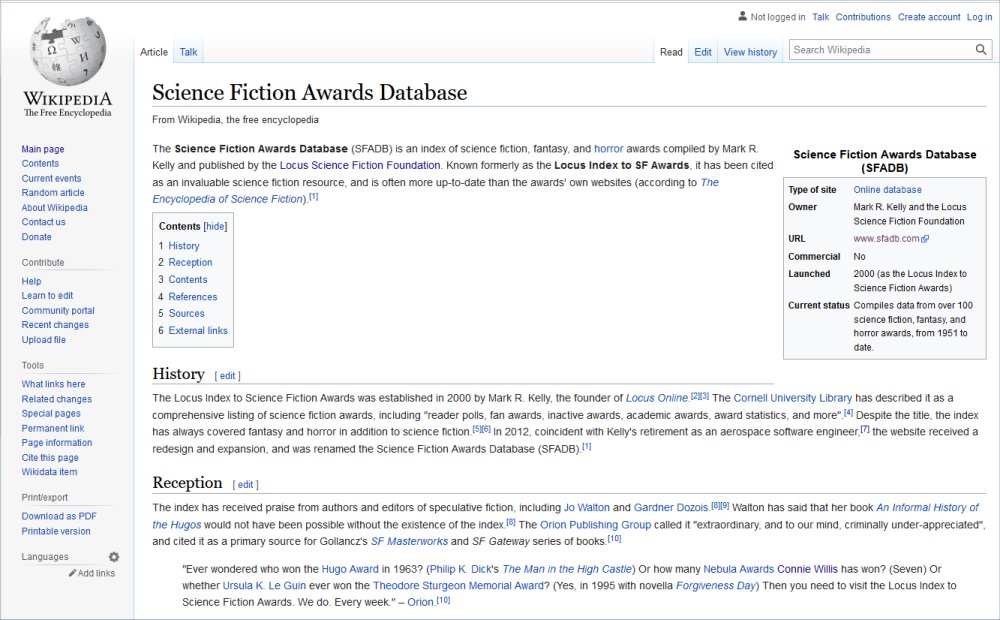Image resolution: width=1000 pixels, height=620 pixels.
Task: Visit www.sfadb.com URL in infobox
Action: [886, 239]
